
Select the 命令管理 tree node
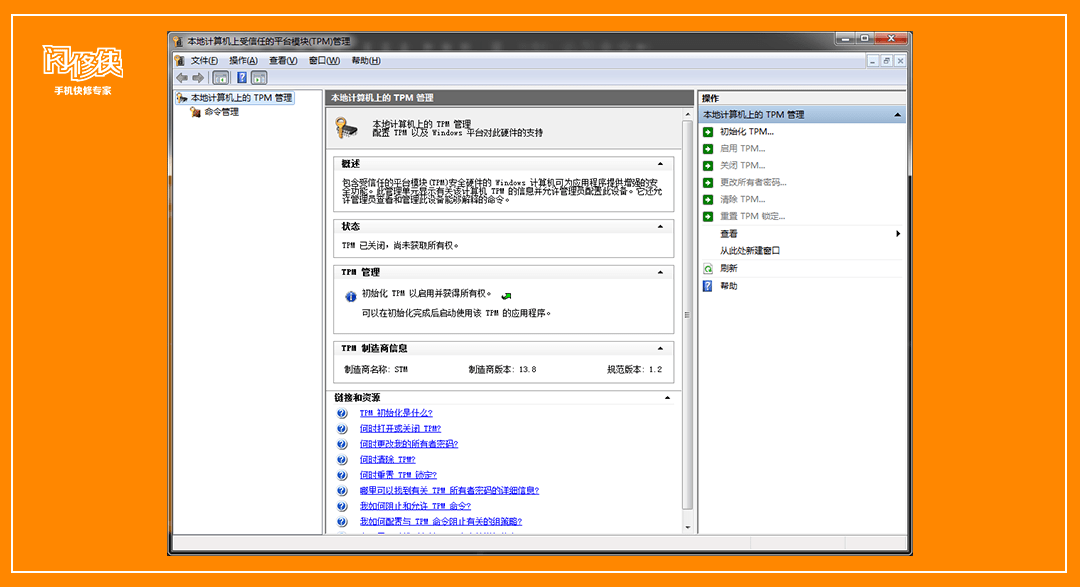(x=221, y=112)
